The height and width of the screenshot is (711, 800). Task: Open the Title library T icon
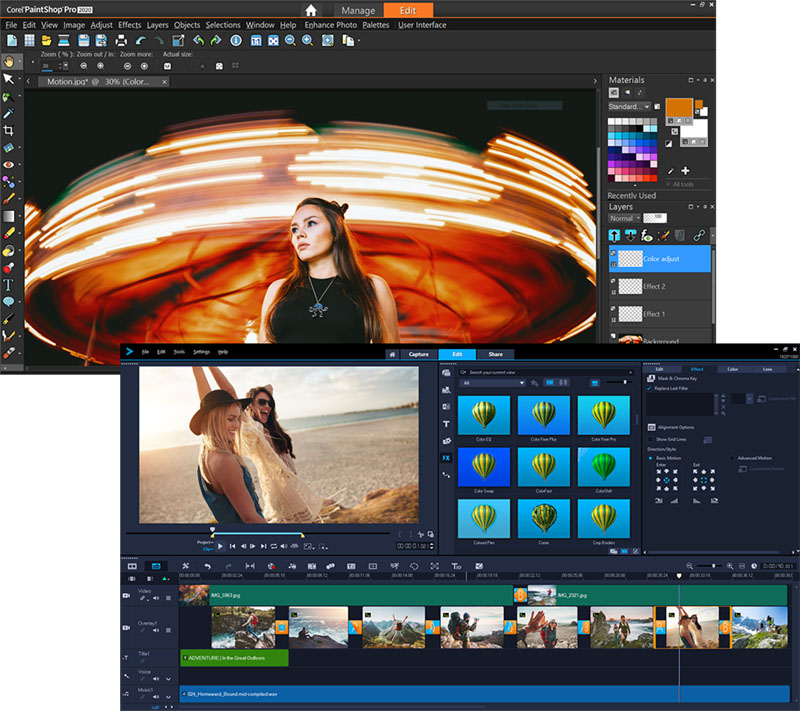(446, 424)
